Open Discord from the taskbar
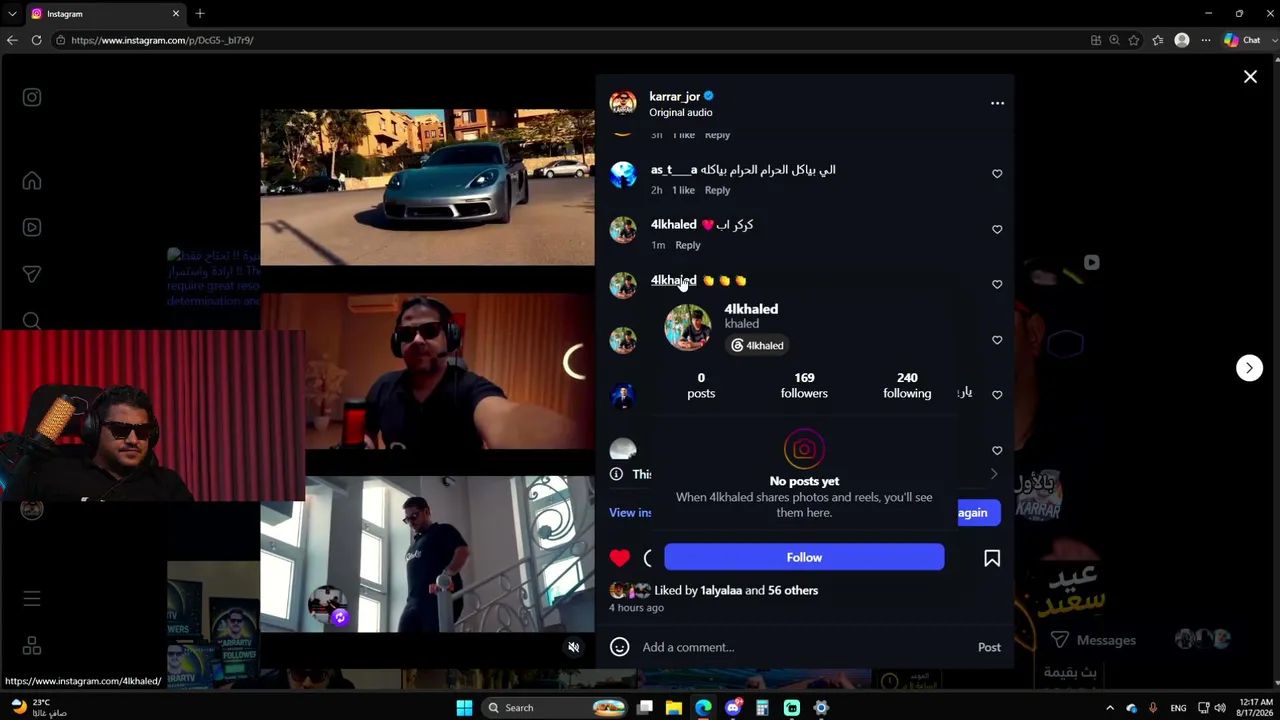Viewport: 1280px width, 720px height. tap(733, 708)
